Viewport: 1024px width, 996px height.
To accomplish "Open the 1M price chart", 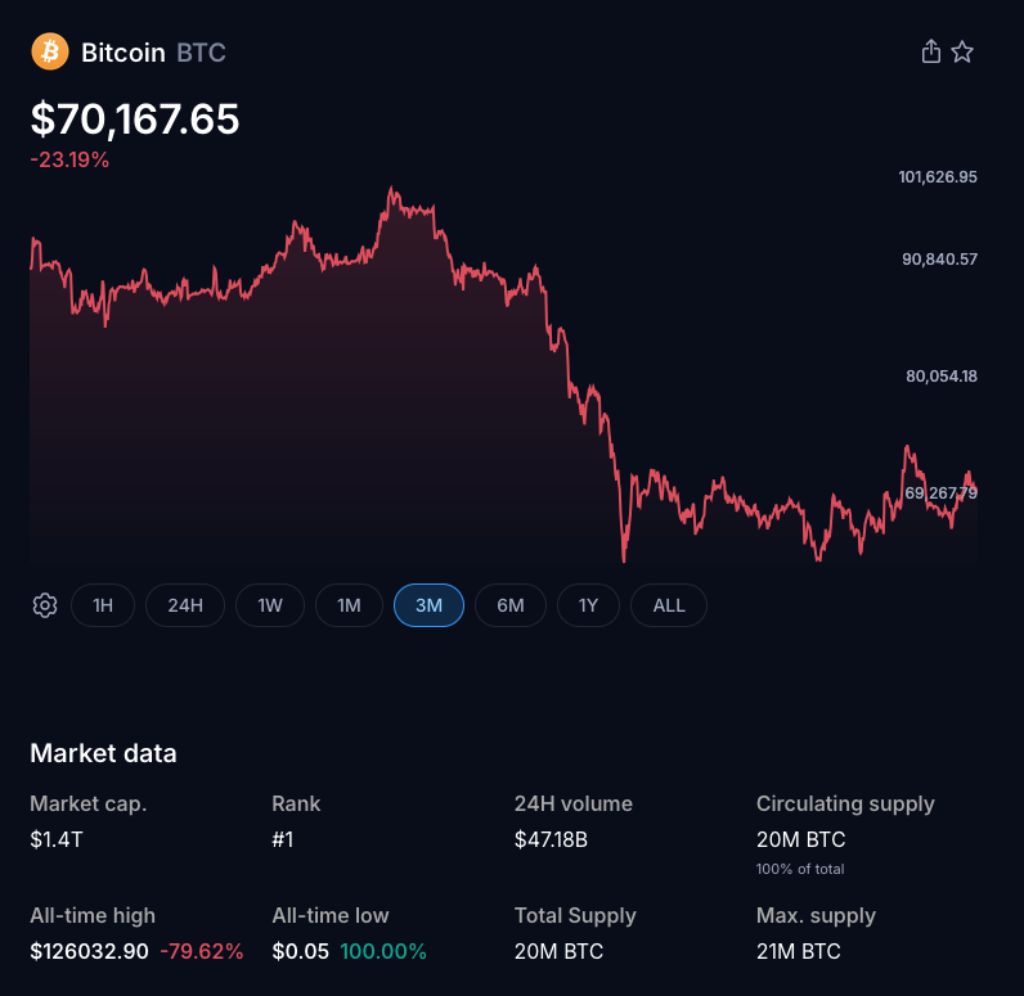I will pos(348,605).
